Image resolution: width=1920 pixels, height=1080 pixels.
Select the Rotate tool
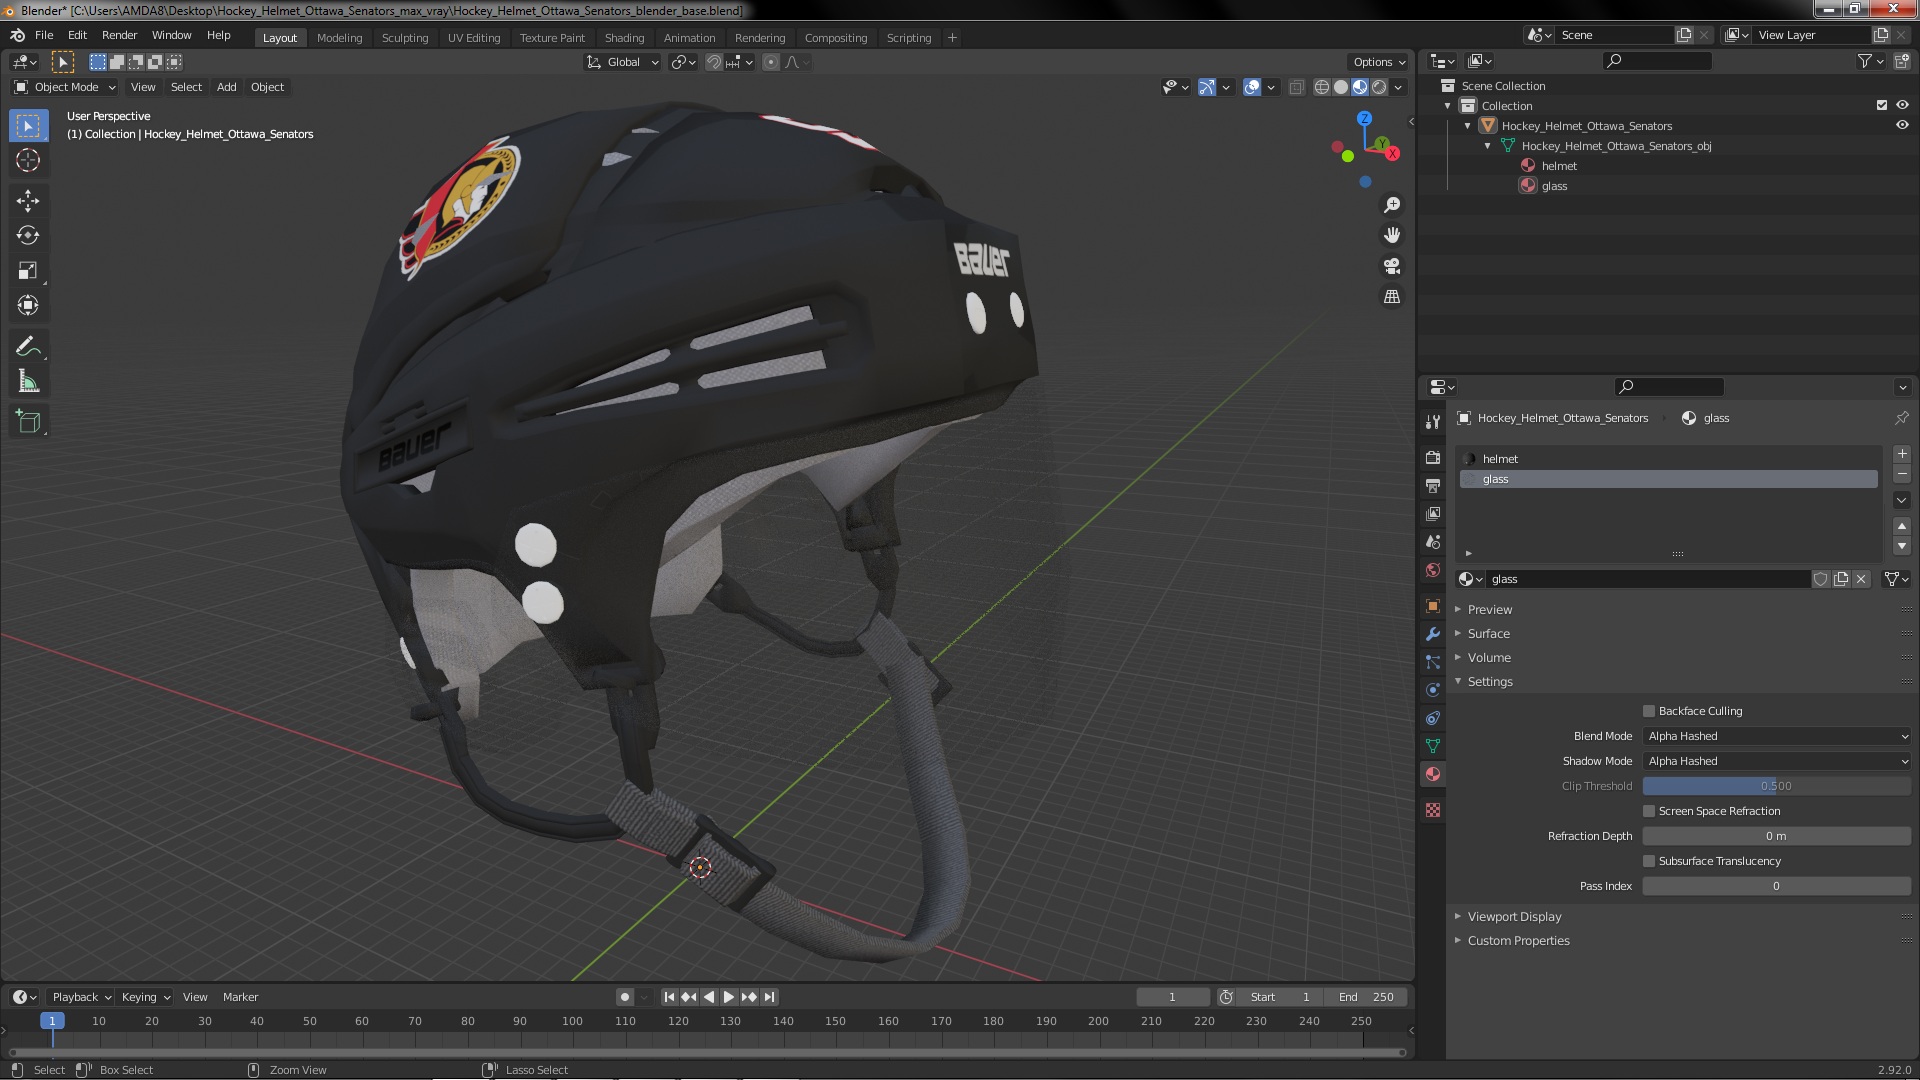tap(28, 235)
